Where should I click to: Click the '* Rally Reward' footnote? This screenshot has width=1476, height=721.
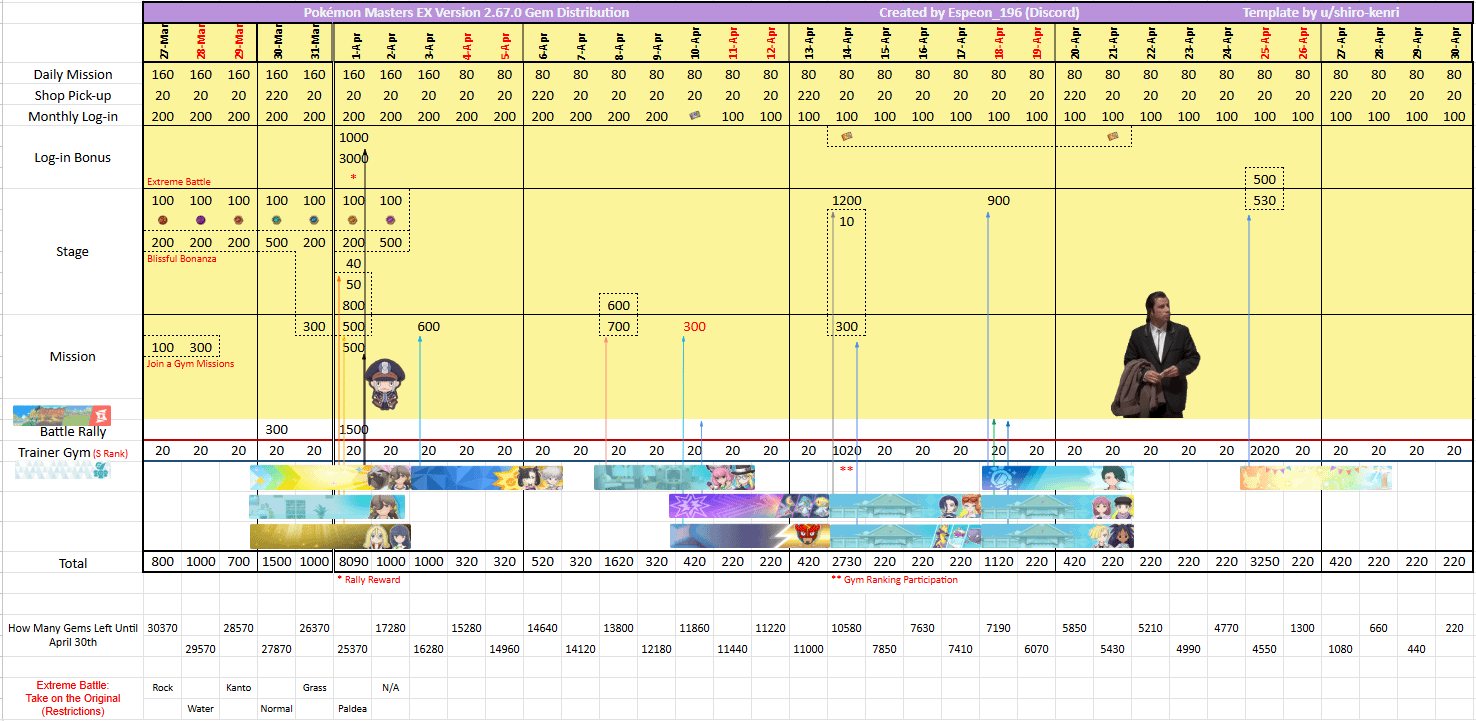(369, 580)
